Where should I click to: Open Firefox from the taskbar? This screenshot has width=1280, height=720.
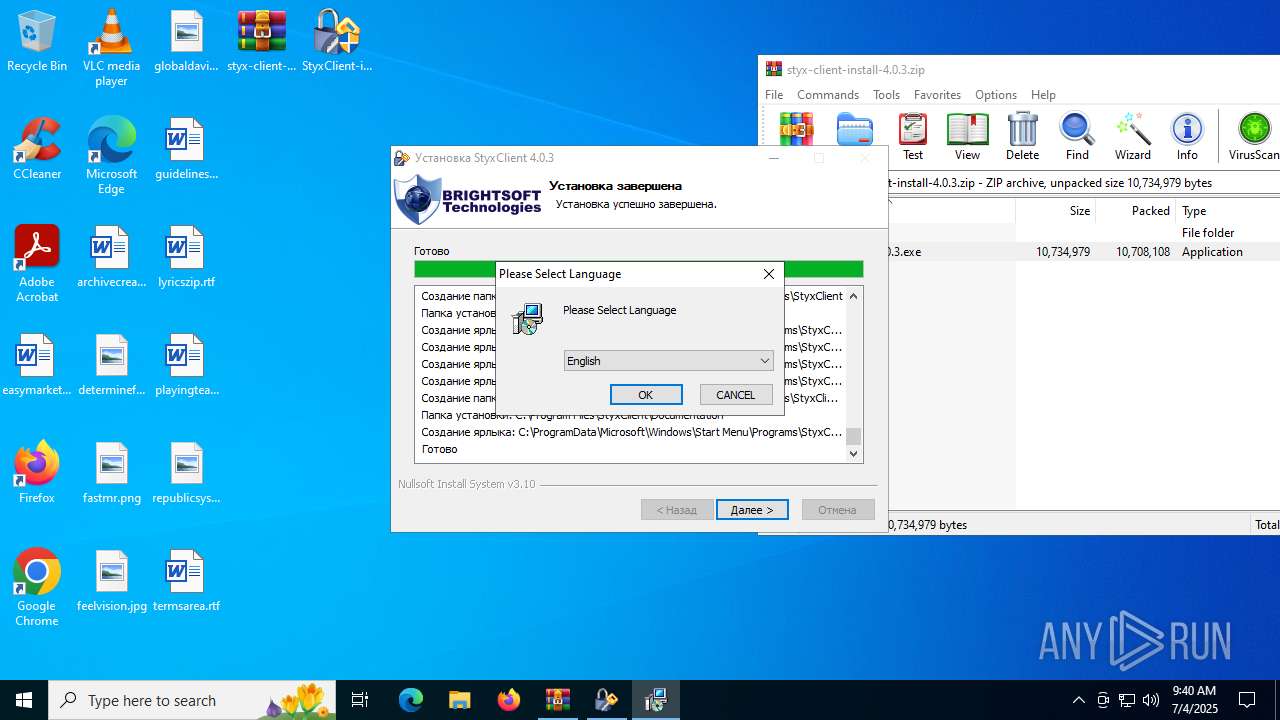tap(508, 700)
